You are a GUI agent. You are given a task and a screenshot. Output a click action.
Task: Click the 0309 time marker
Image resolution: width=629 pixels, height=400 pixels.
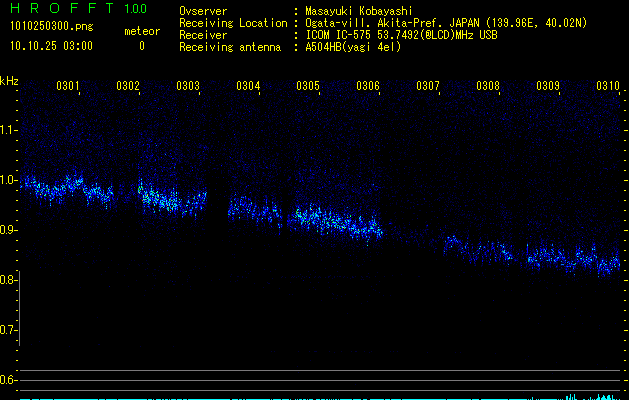[548, 86]
